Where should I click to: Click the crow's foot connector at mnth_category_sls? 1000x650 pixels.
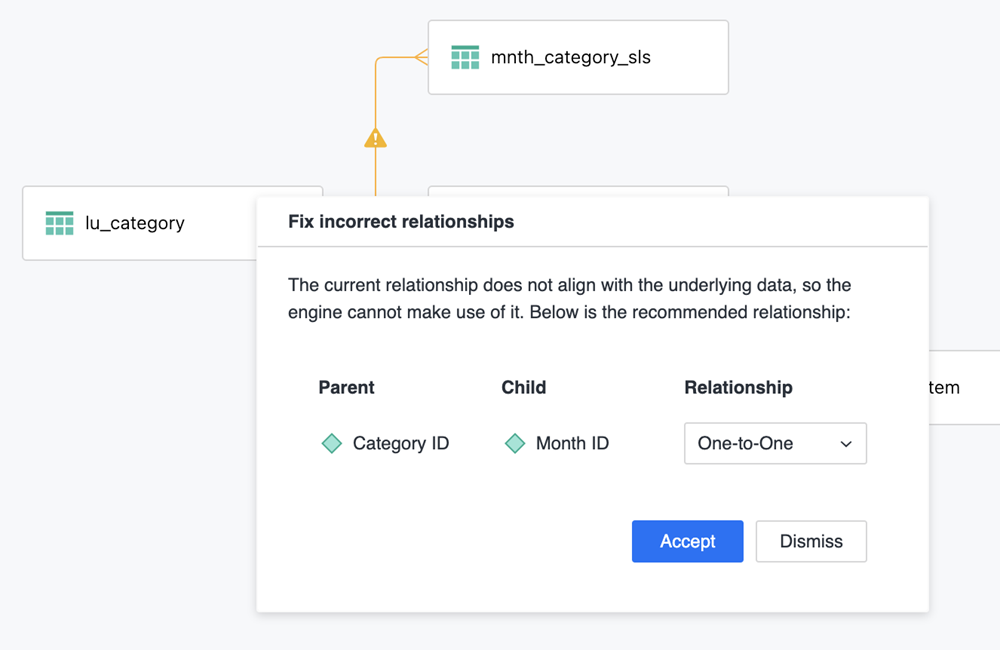click(420, 57)
